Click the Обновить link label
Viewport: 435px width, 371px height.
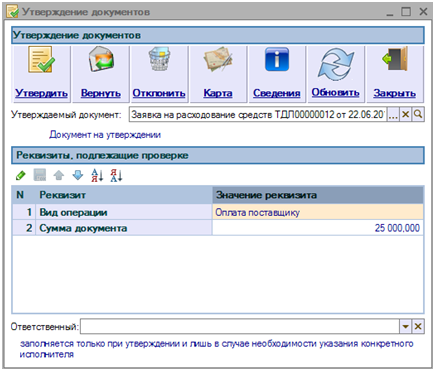tap(335, 92)
